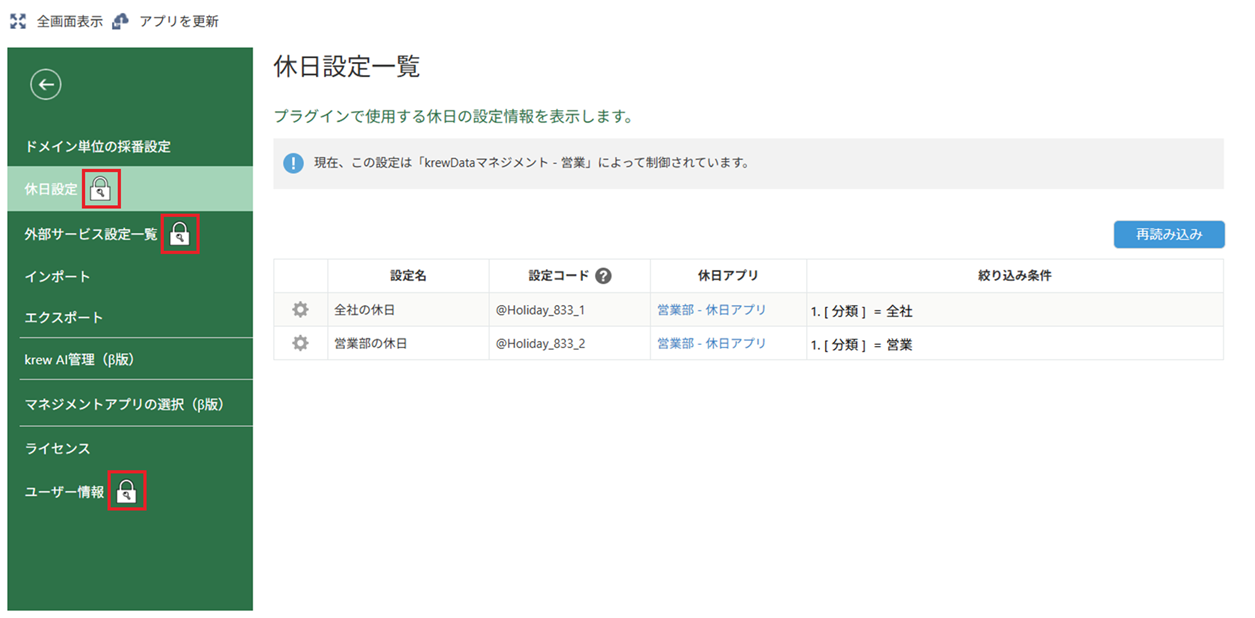Open ライセンス in the sidebar
The width and height of the screenshot is (1255, 618).
[x=57, y=448]
